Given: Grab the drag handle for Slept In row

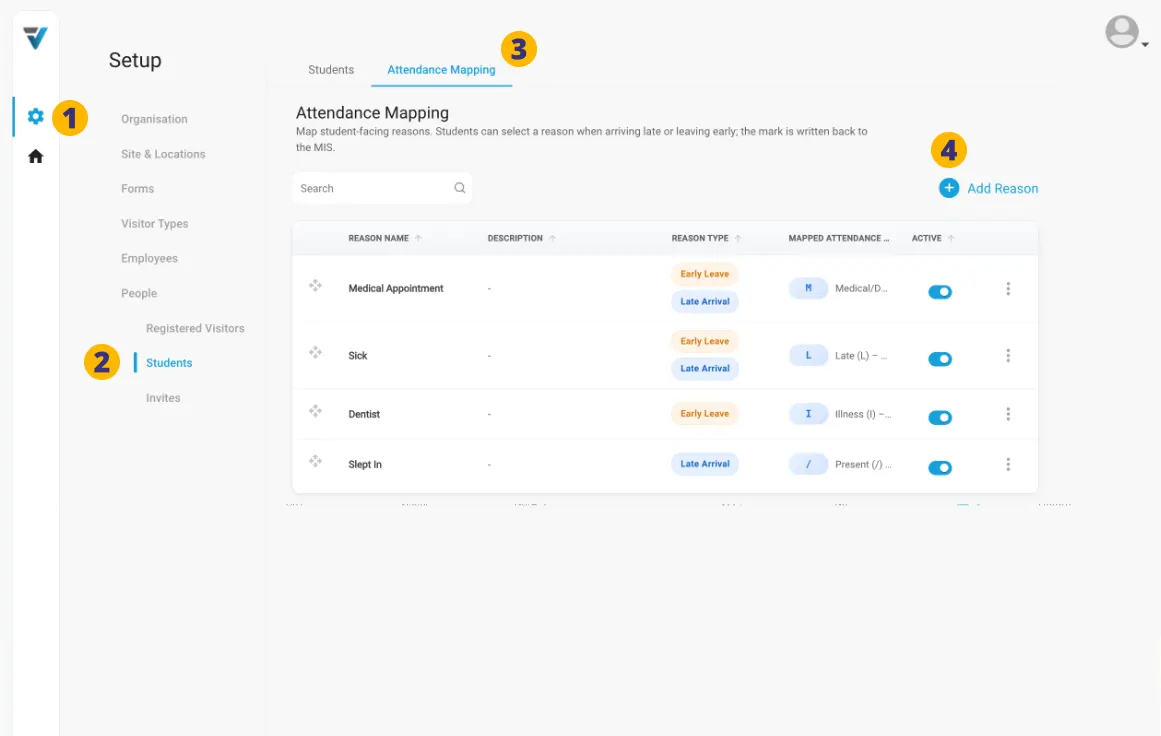Looking at the screenshot, I should tap(315, 461).
